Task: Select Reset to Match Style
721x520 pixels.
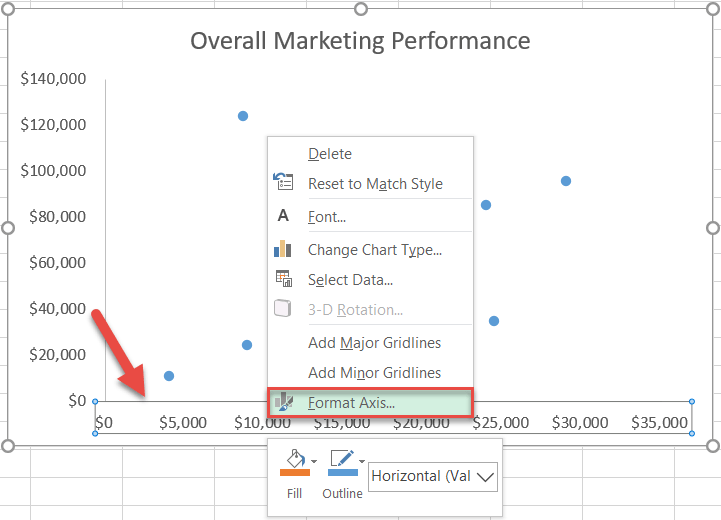Action: pos(370,183)
